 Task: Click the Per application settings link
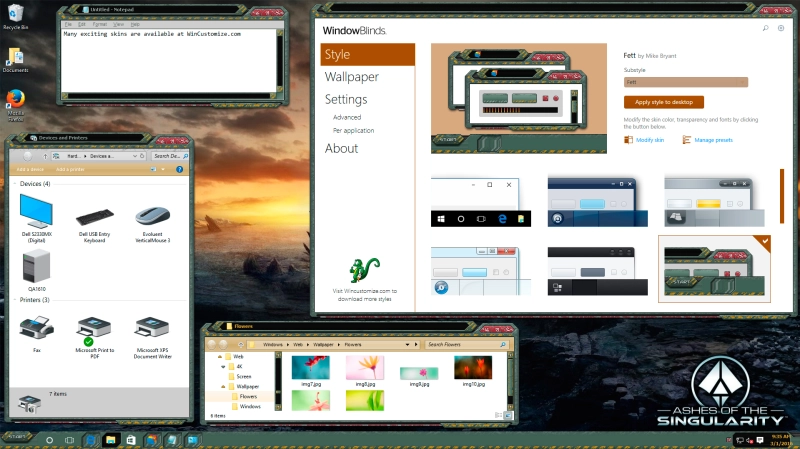pyautogui.click(x=354, y=131)
